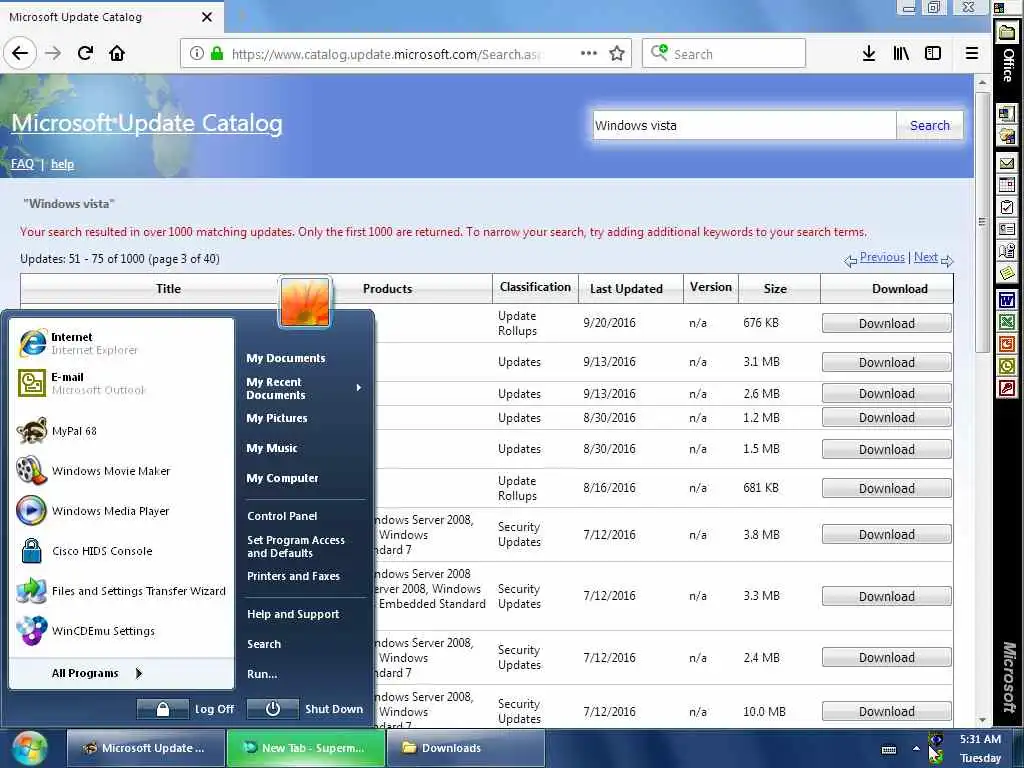Open the browser downloads arrow icon
This screenshot has height=768, width=1024.
coord(869,54)
